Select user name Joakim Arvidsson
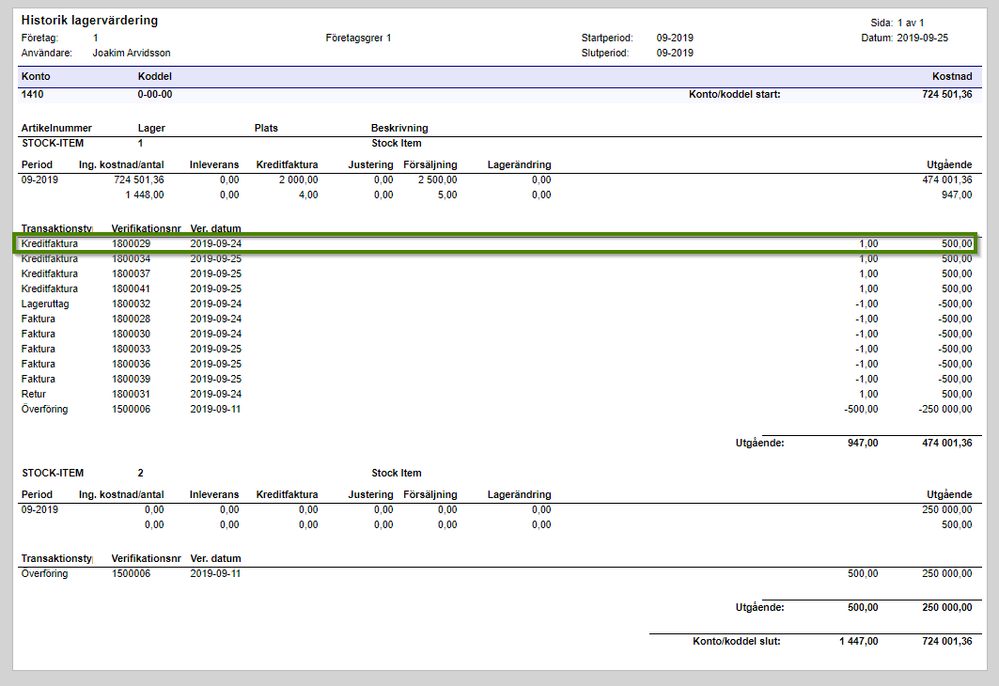The height and width of the screenshot is (686, 999). coord(131,53)
